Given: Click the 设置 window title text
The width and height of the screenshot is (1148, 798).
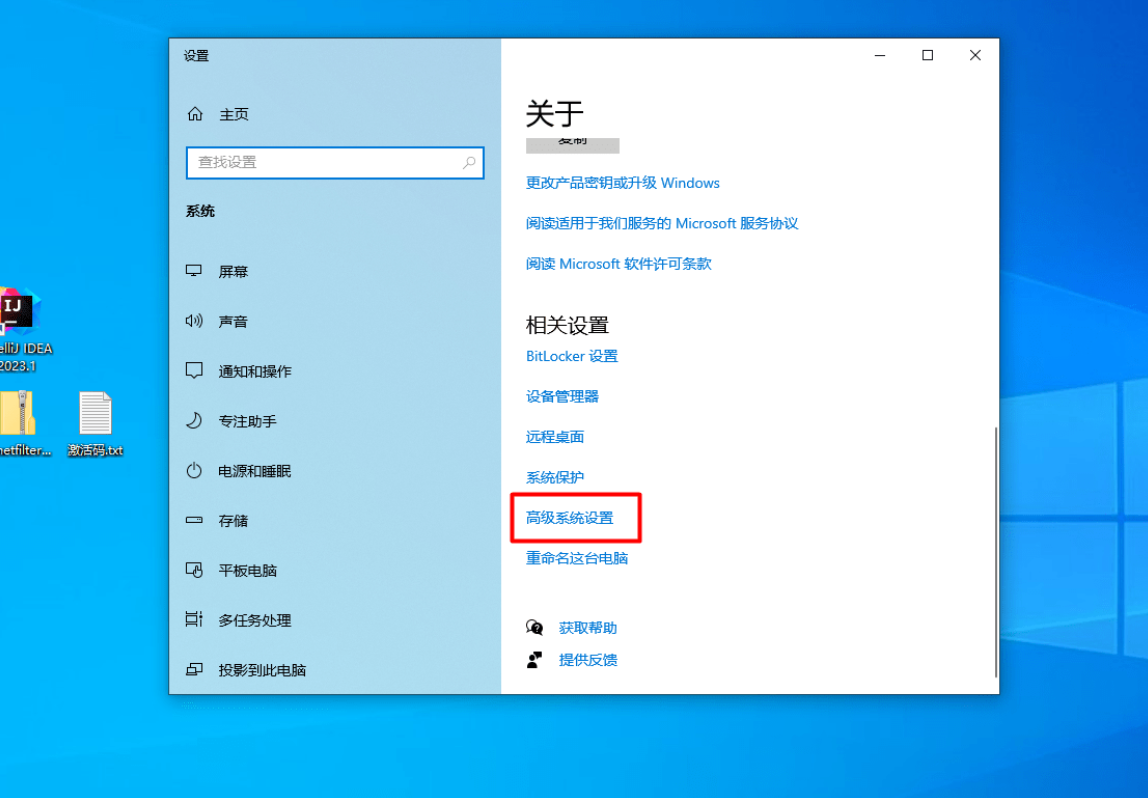Looking at the screenshot, I should 196,56.
